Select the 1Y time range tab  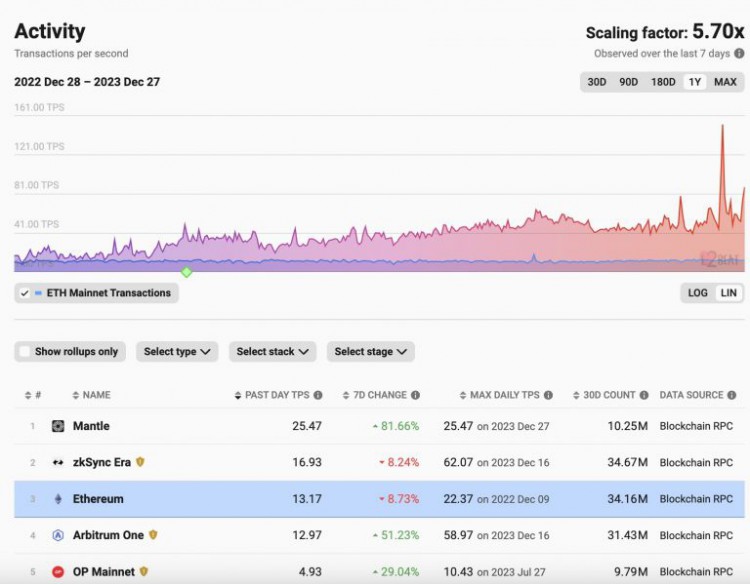695,82
